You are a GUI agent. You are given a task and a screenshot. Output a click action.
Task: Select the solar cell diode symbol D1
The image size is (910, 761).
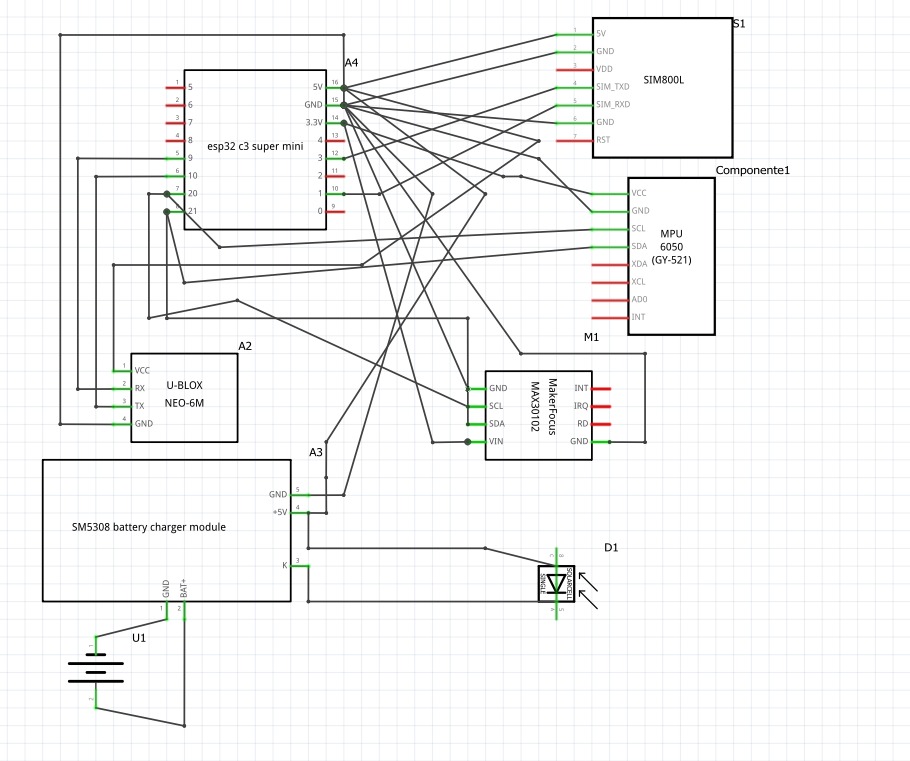point(557,583)
